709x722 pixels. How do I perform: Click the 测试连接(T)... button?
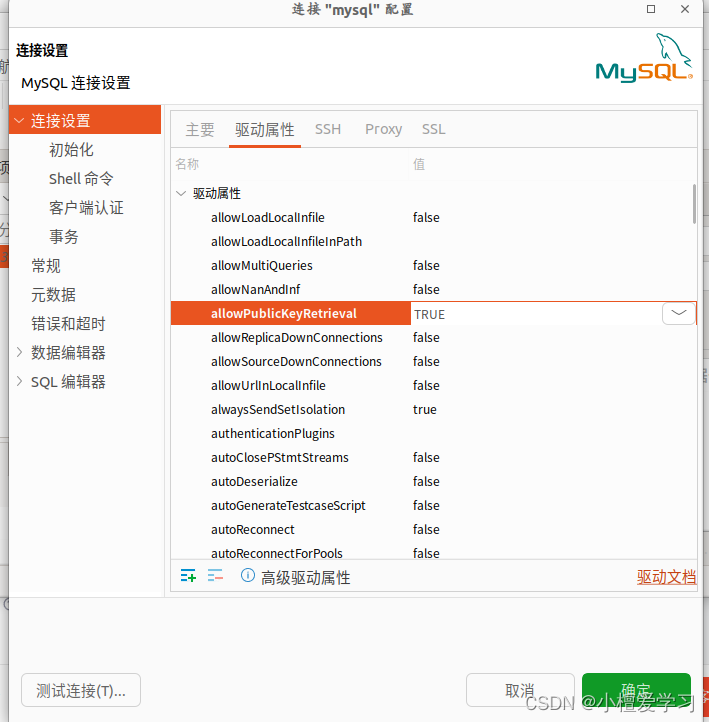pyautogui.click(x=81, y=690)
